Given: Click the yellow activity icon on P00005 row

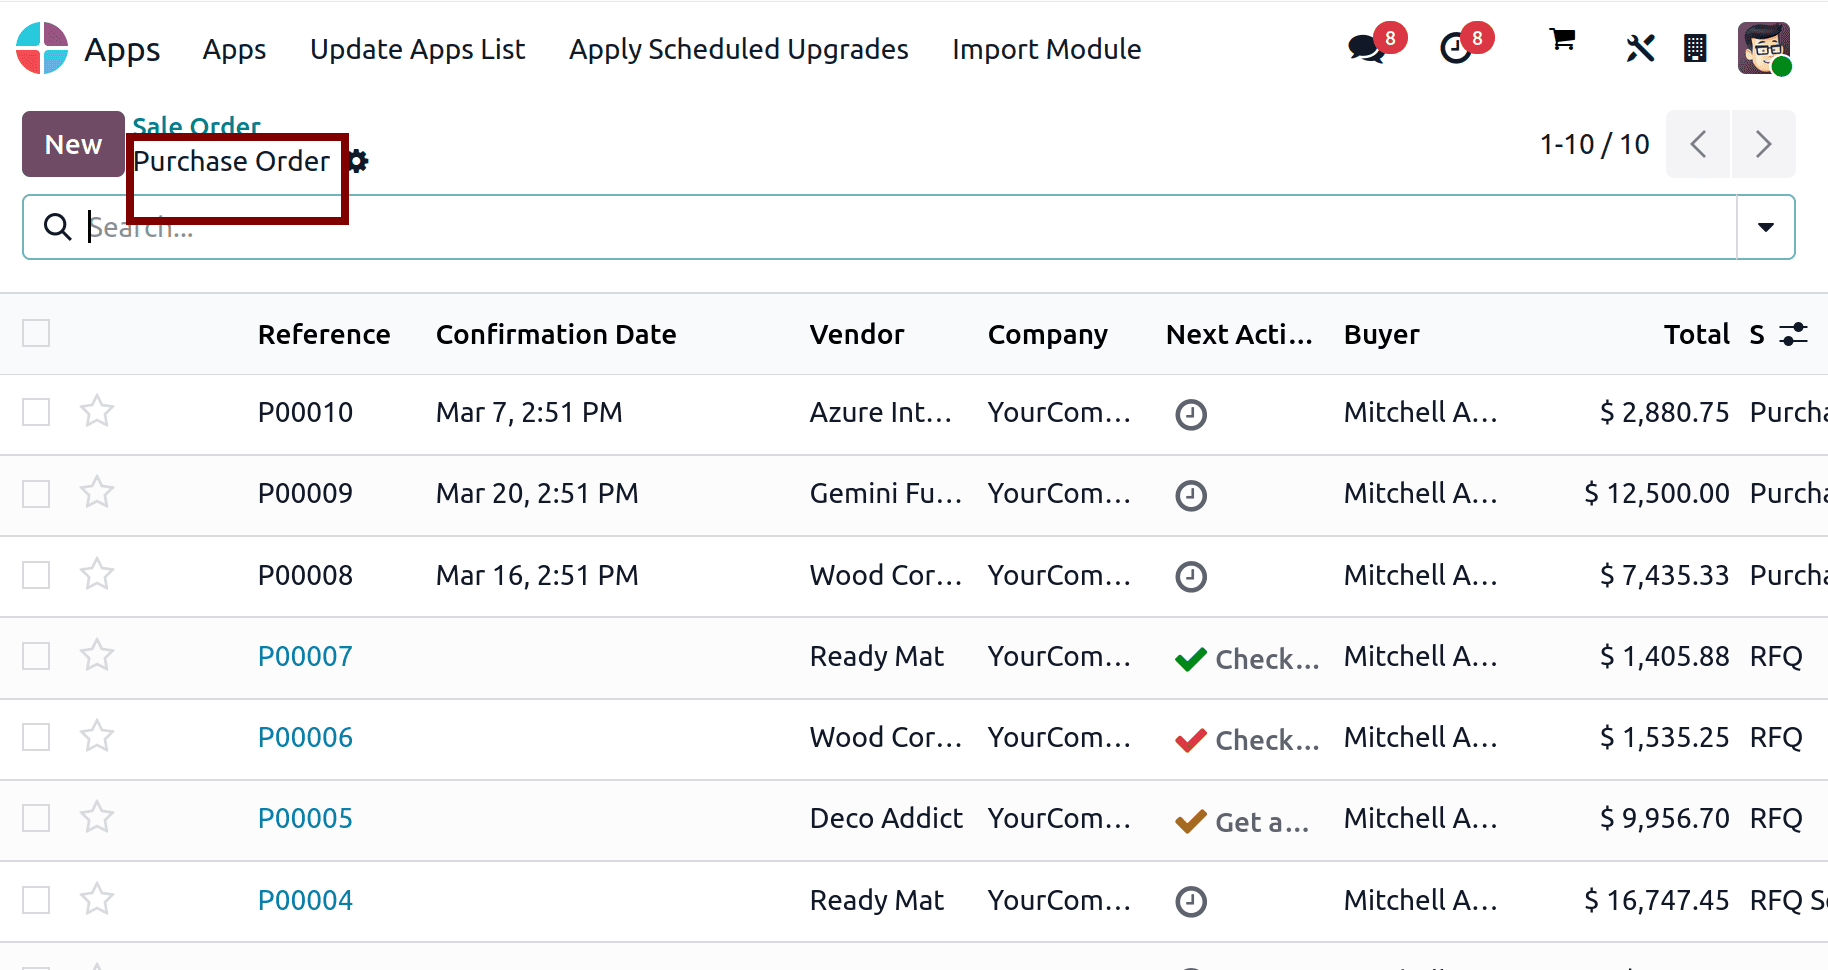Looking at the screenshot, I should [x=1190, y=822].
